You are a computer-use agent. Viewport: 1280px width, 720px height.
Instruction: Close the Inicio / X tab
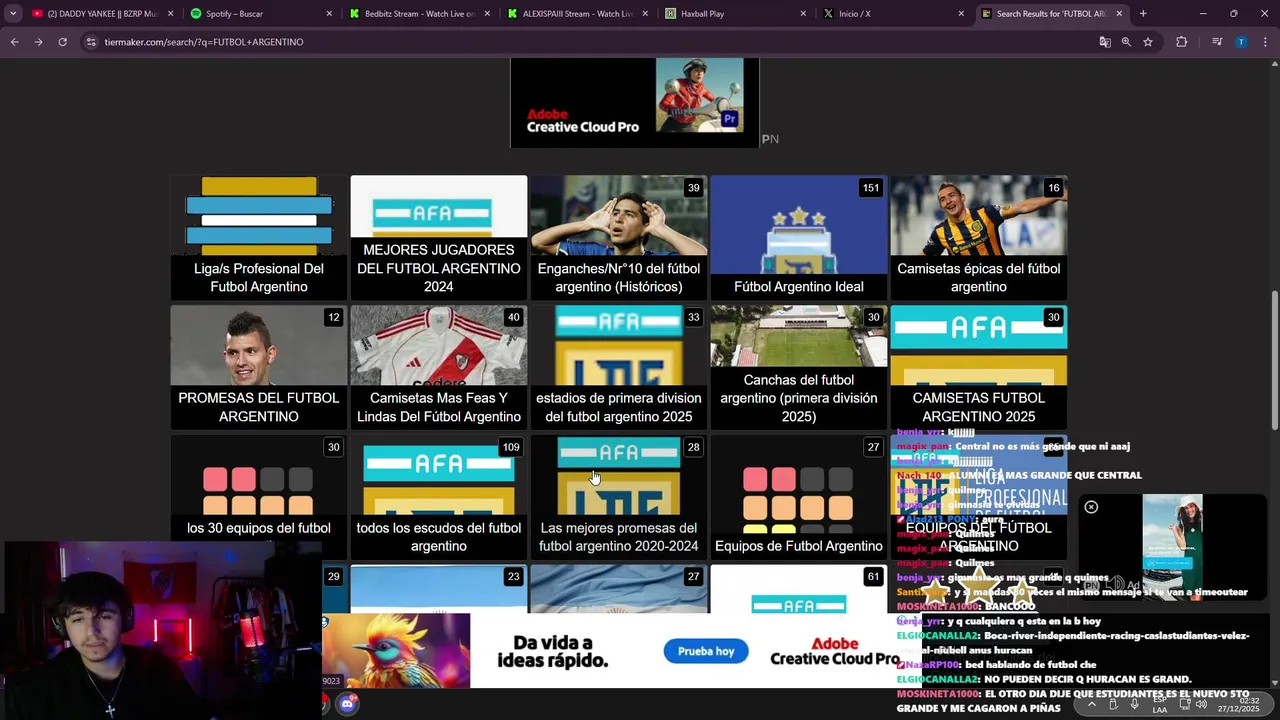click(x=961, y=14)
